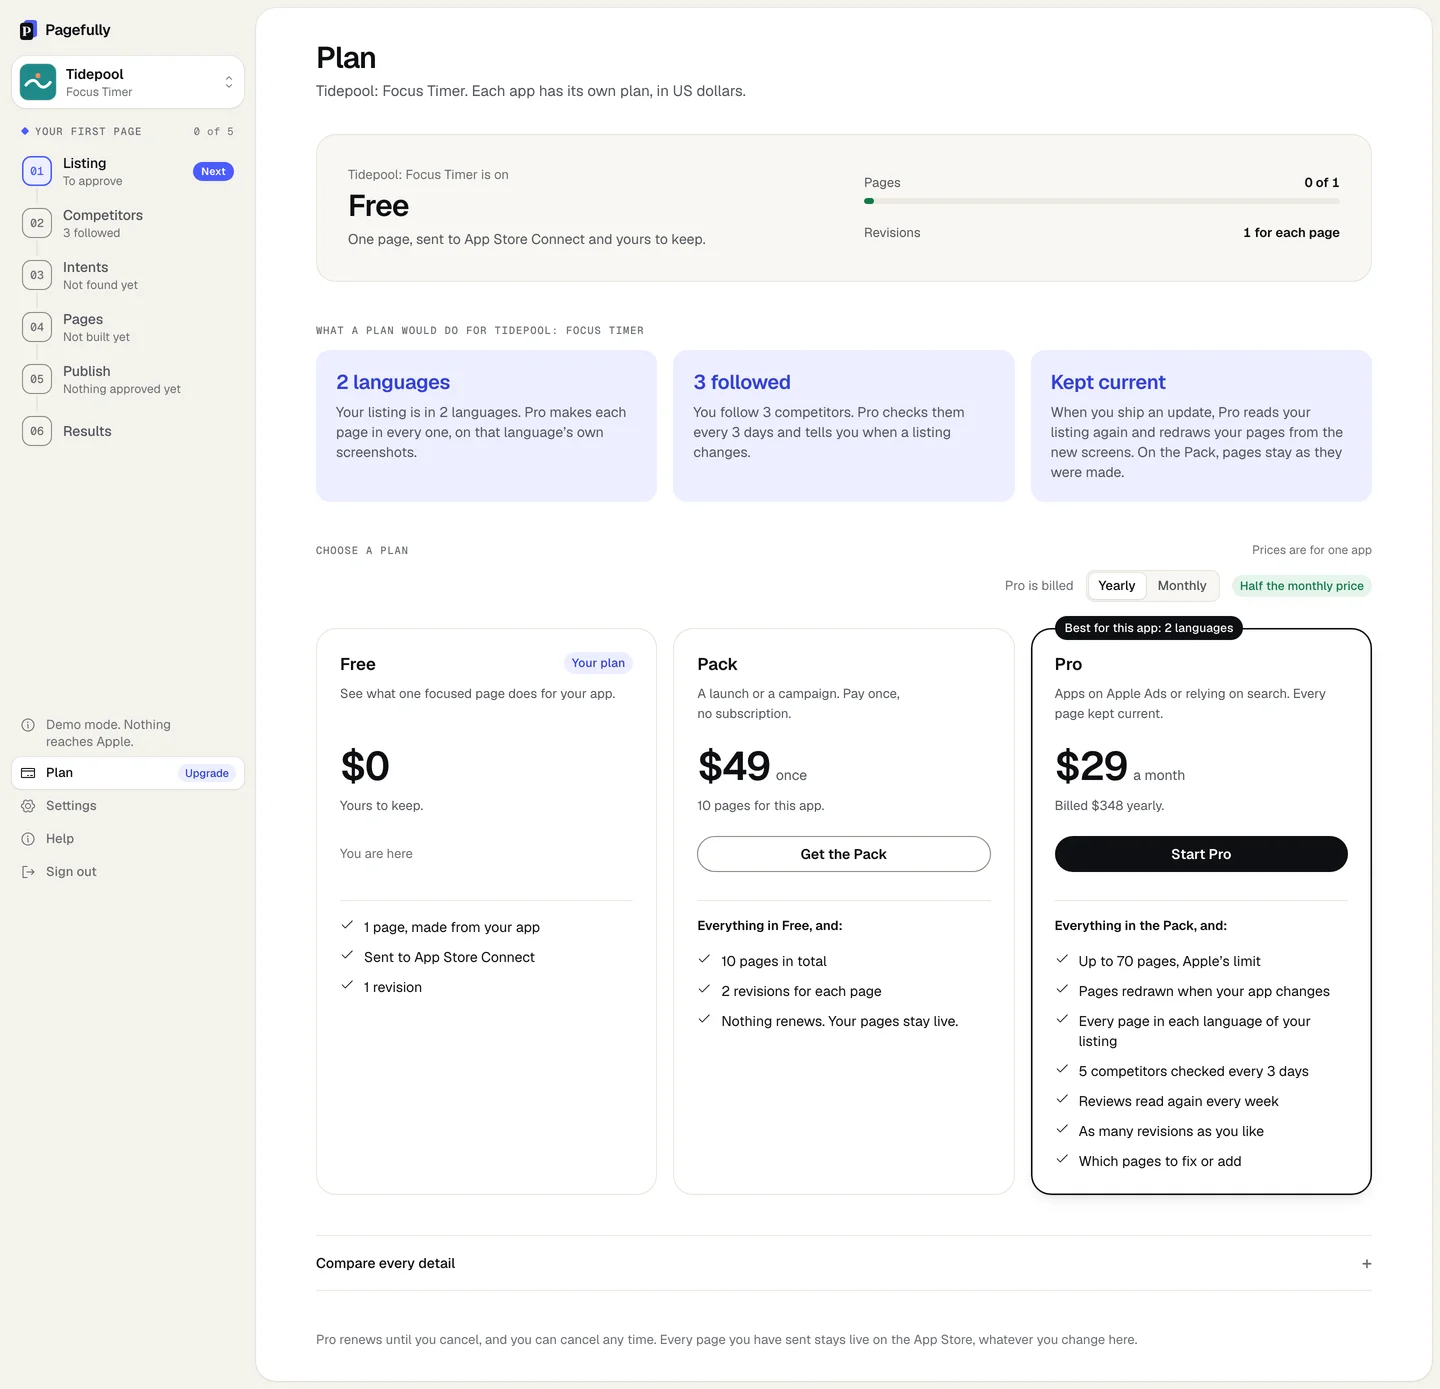The image size is (1440, 1389).
Task: Click the Pages usage progress bar
Action: click(1101, 201)
